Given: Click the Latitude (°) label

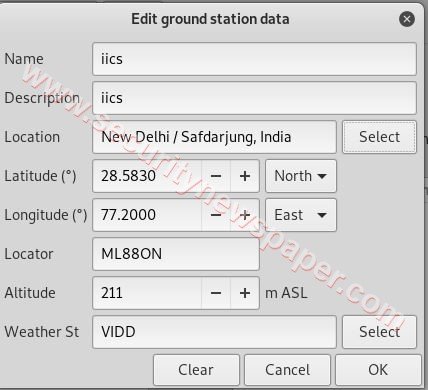Looking at the screenshot, I should pos(40,176).
